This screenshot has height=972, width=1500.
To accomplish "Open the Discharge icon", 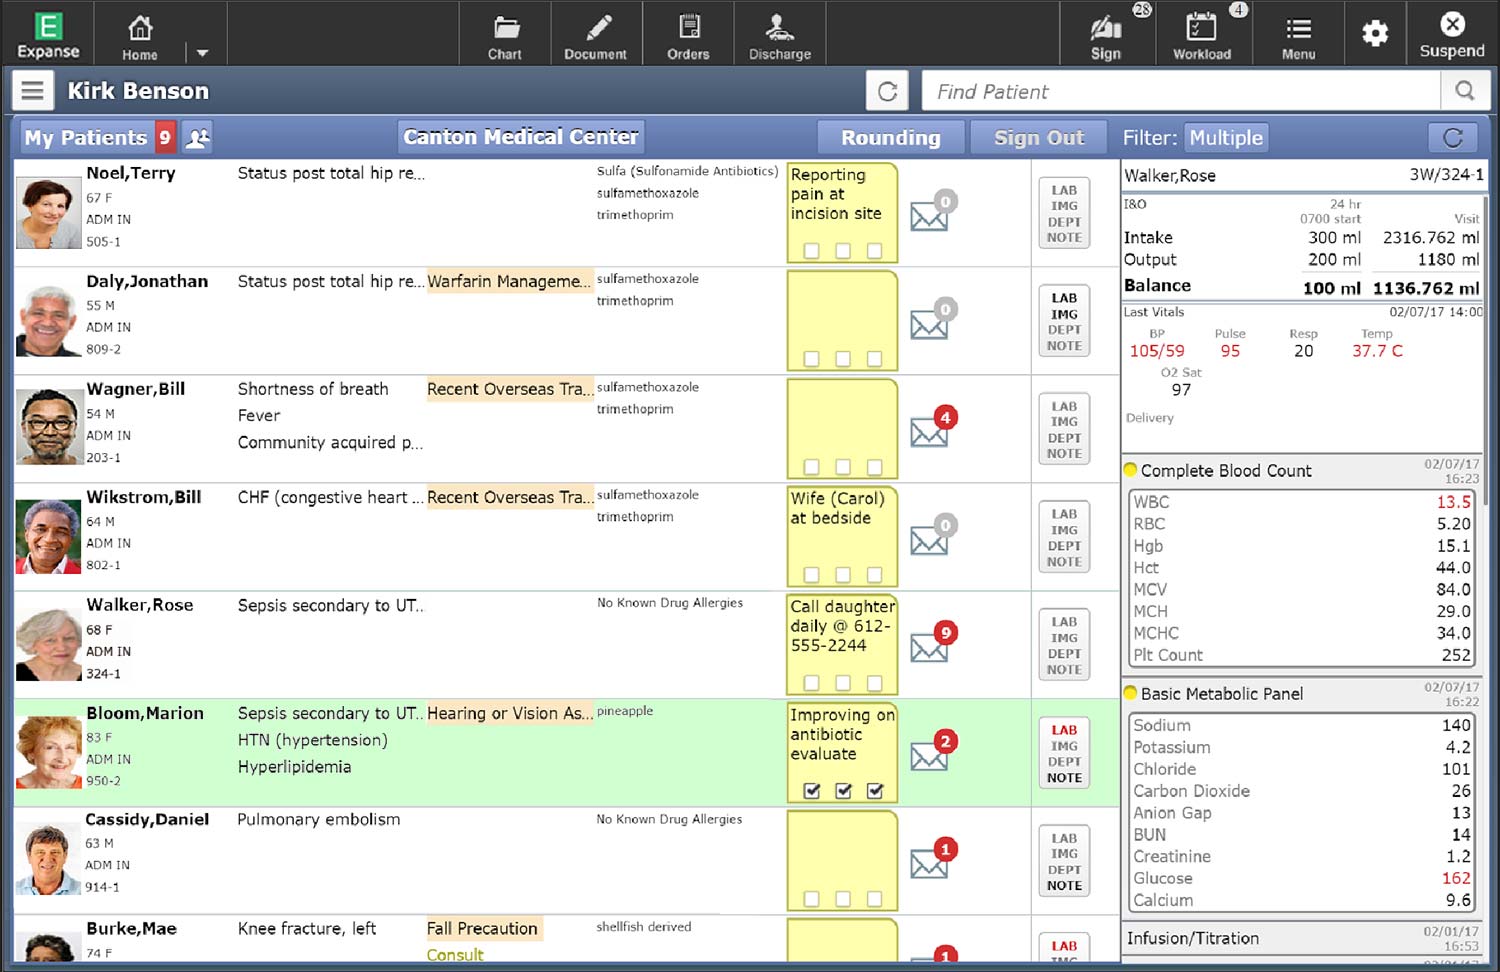I will (x=780, y=35).
